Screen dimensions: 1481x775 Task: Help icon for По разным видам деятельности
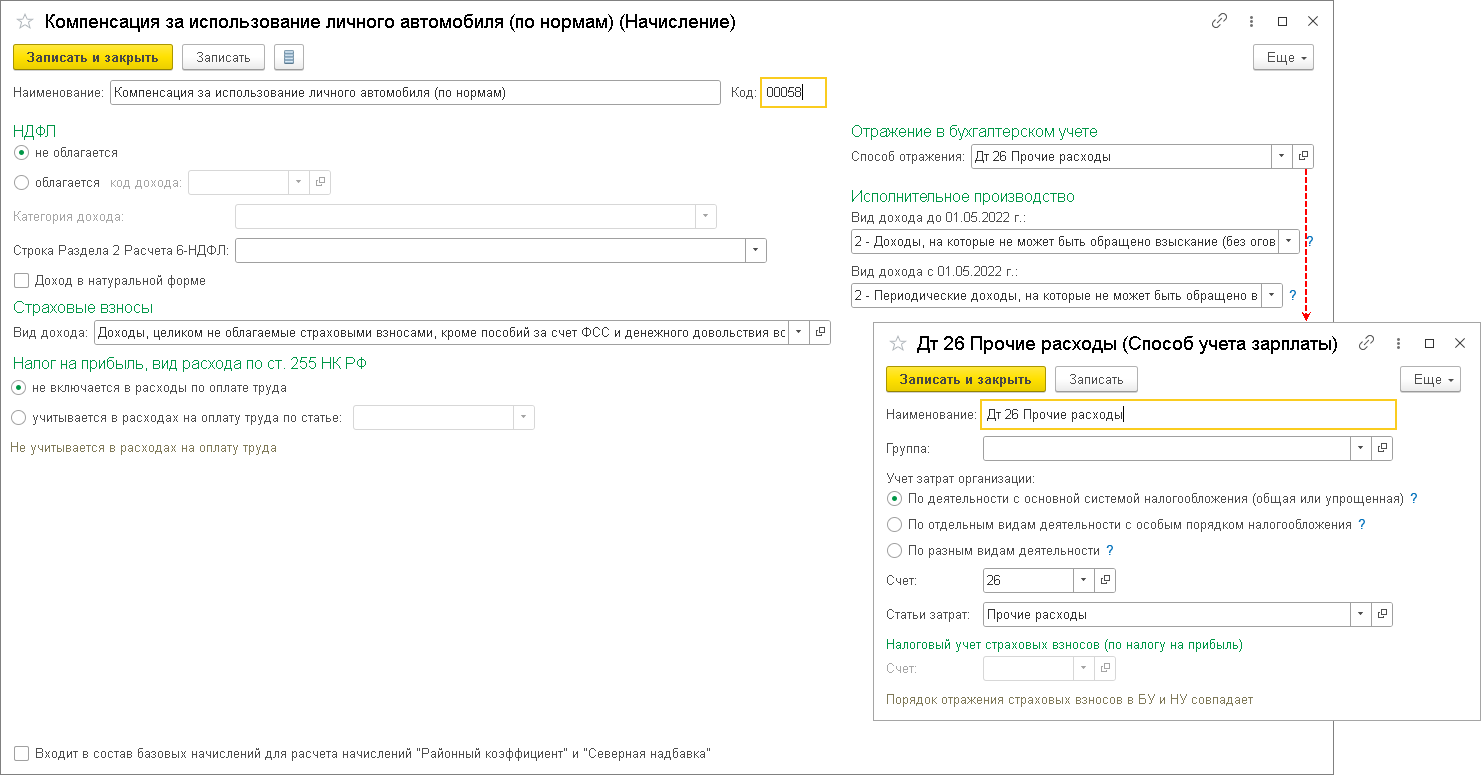1110,550
